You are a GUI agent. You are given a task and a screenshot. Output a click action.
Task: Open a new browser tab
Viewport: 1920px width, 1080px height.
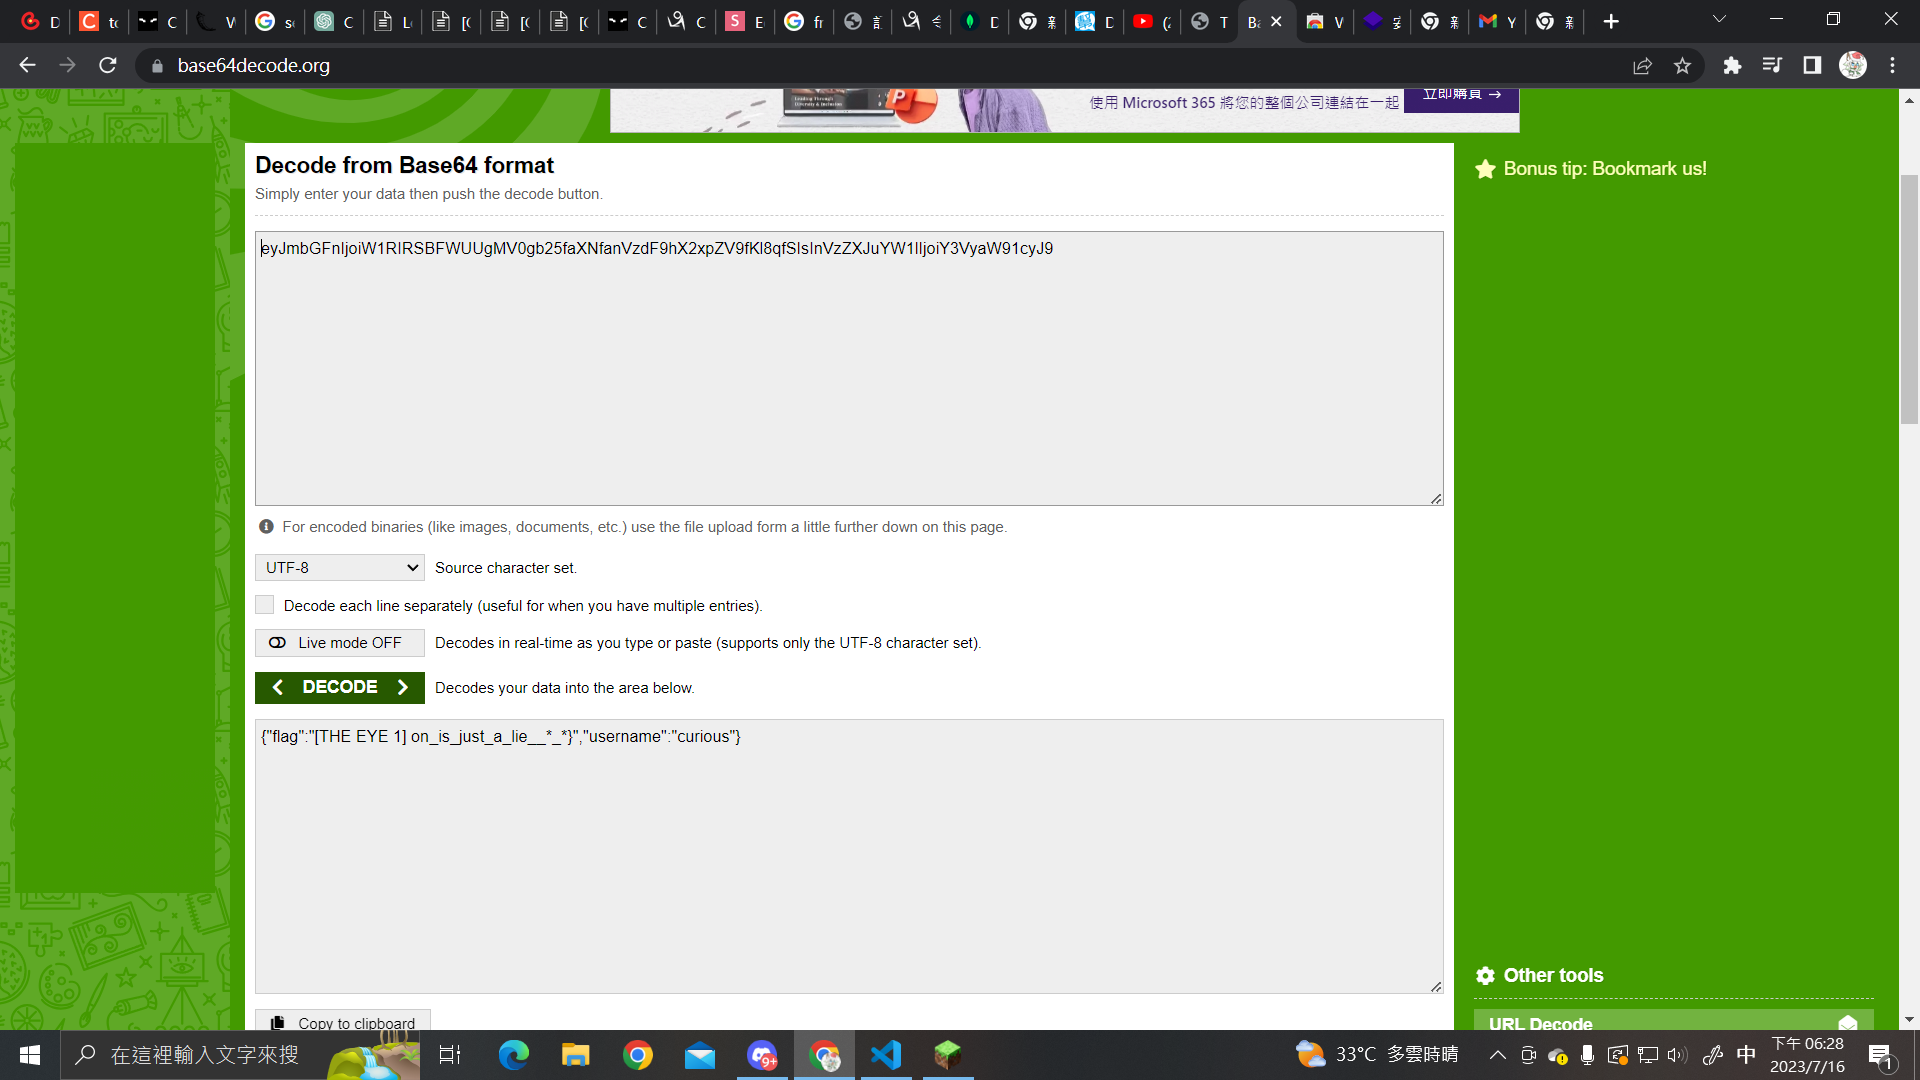1610,21
